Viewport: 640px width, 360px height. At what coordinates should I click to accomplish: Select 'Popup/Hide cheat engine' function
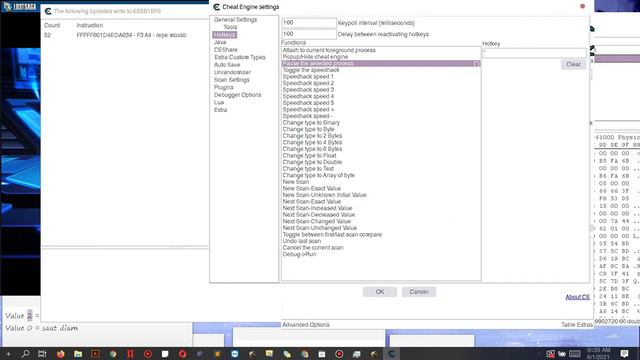(381, 57)
